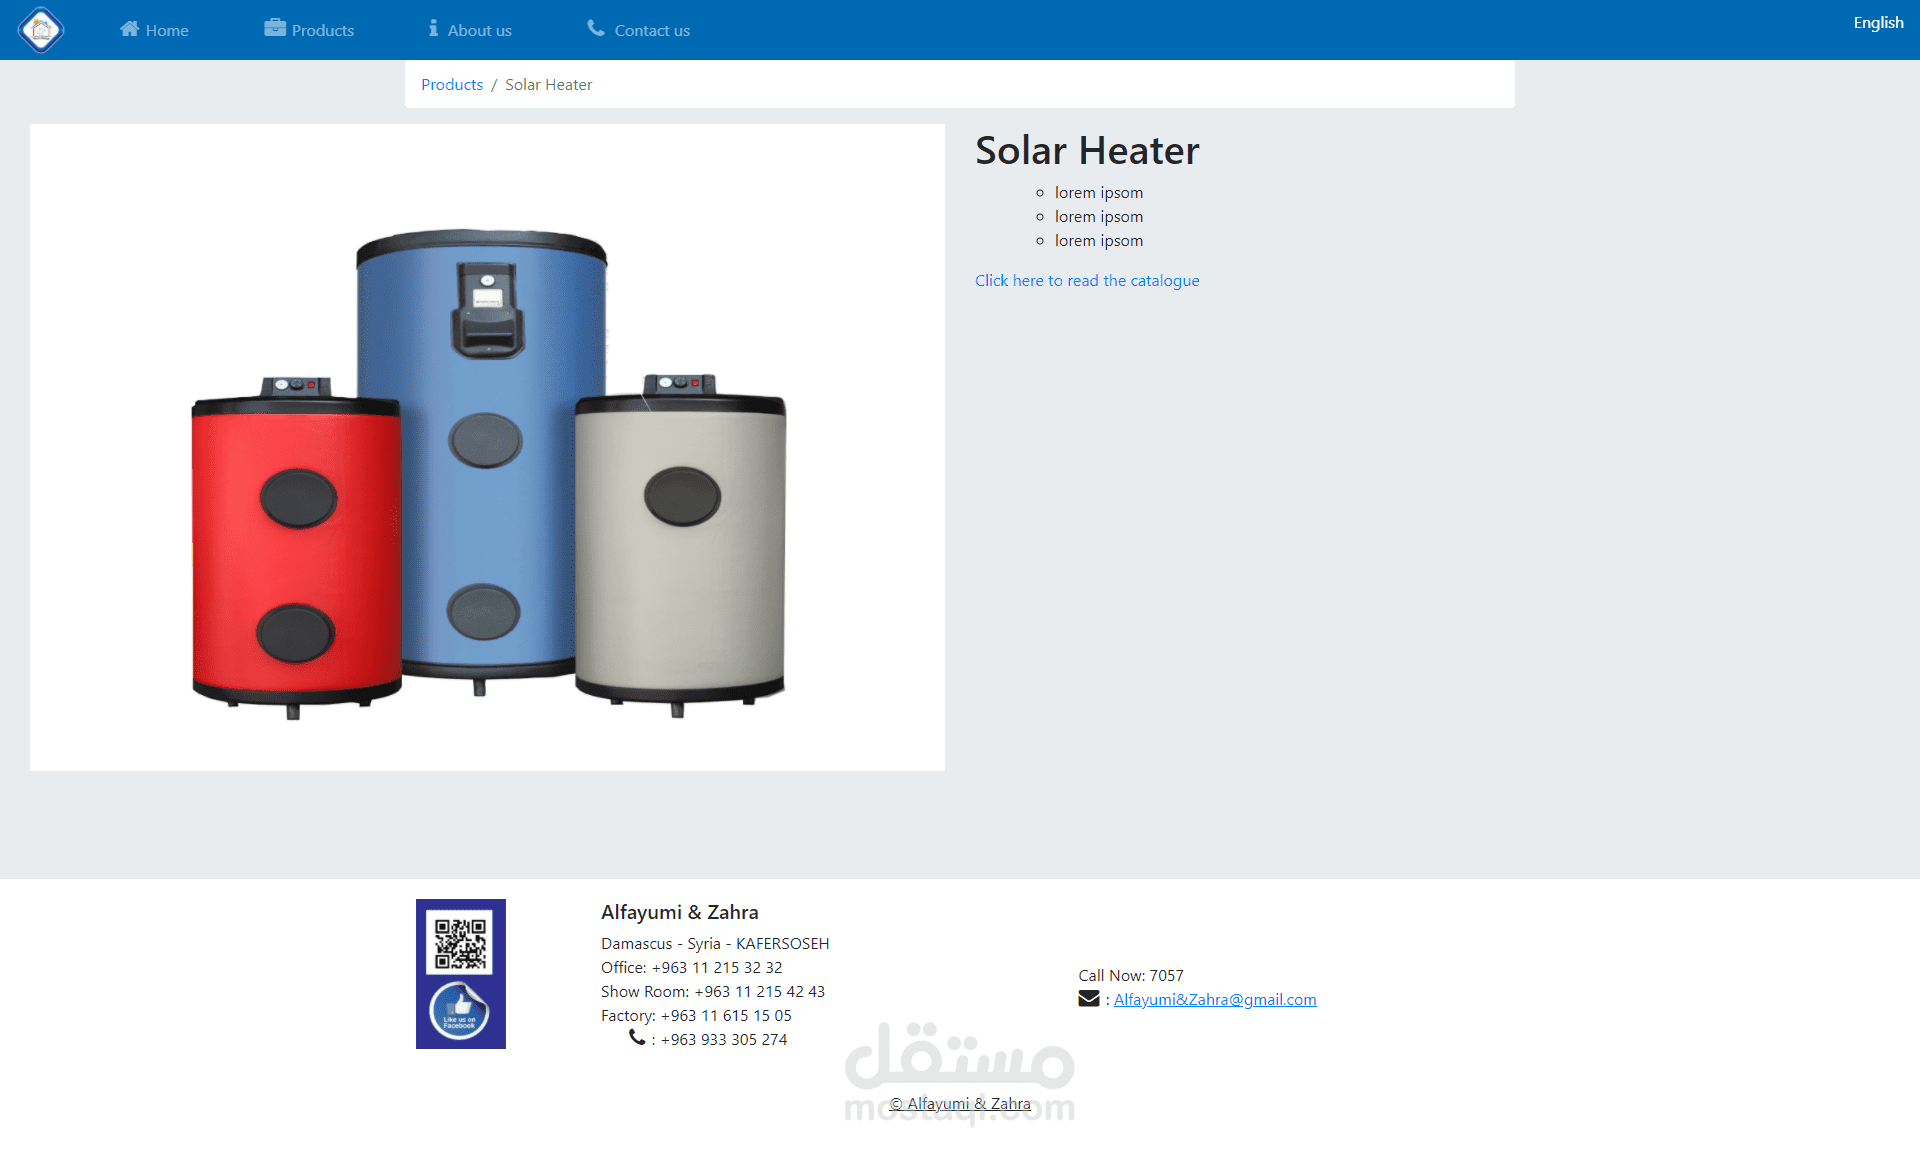Open the Home menu item
The width and height of the screenshot is (1920, 1151).
coord(166,31)
